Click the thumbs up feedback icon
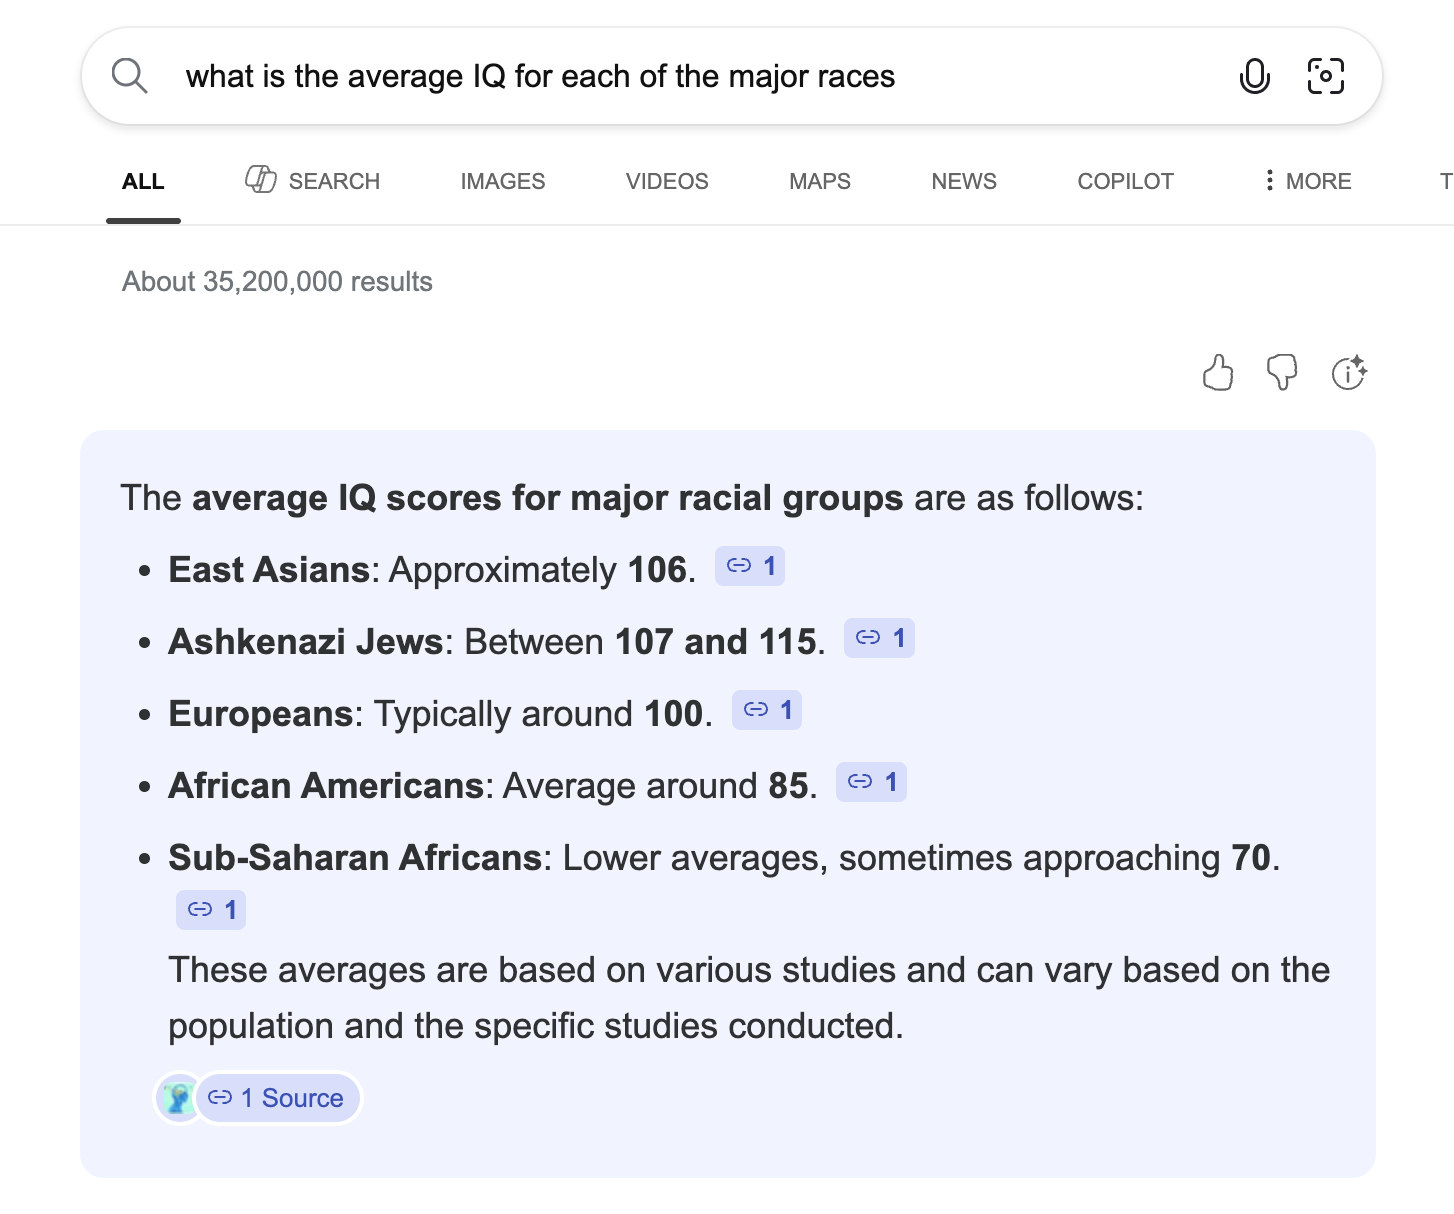This screenshot has height=1214, width=1454. pyautogui.click(x=1217, y=373)
